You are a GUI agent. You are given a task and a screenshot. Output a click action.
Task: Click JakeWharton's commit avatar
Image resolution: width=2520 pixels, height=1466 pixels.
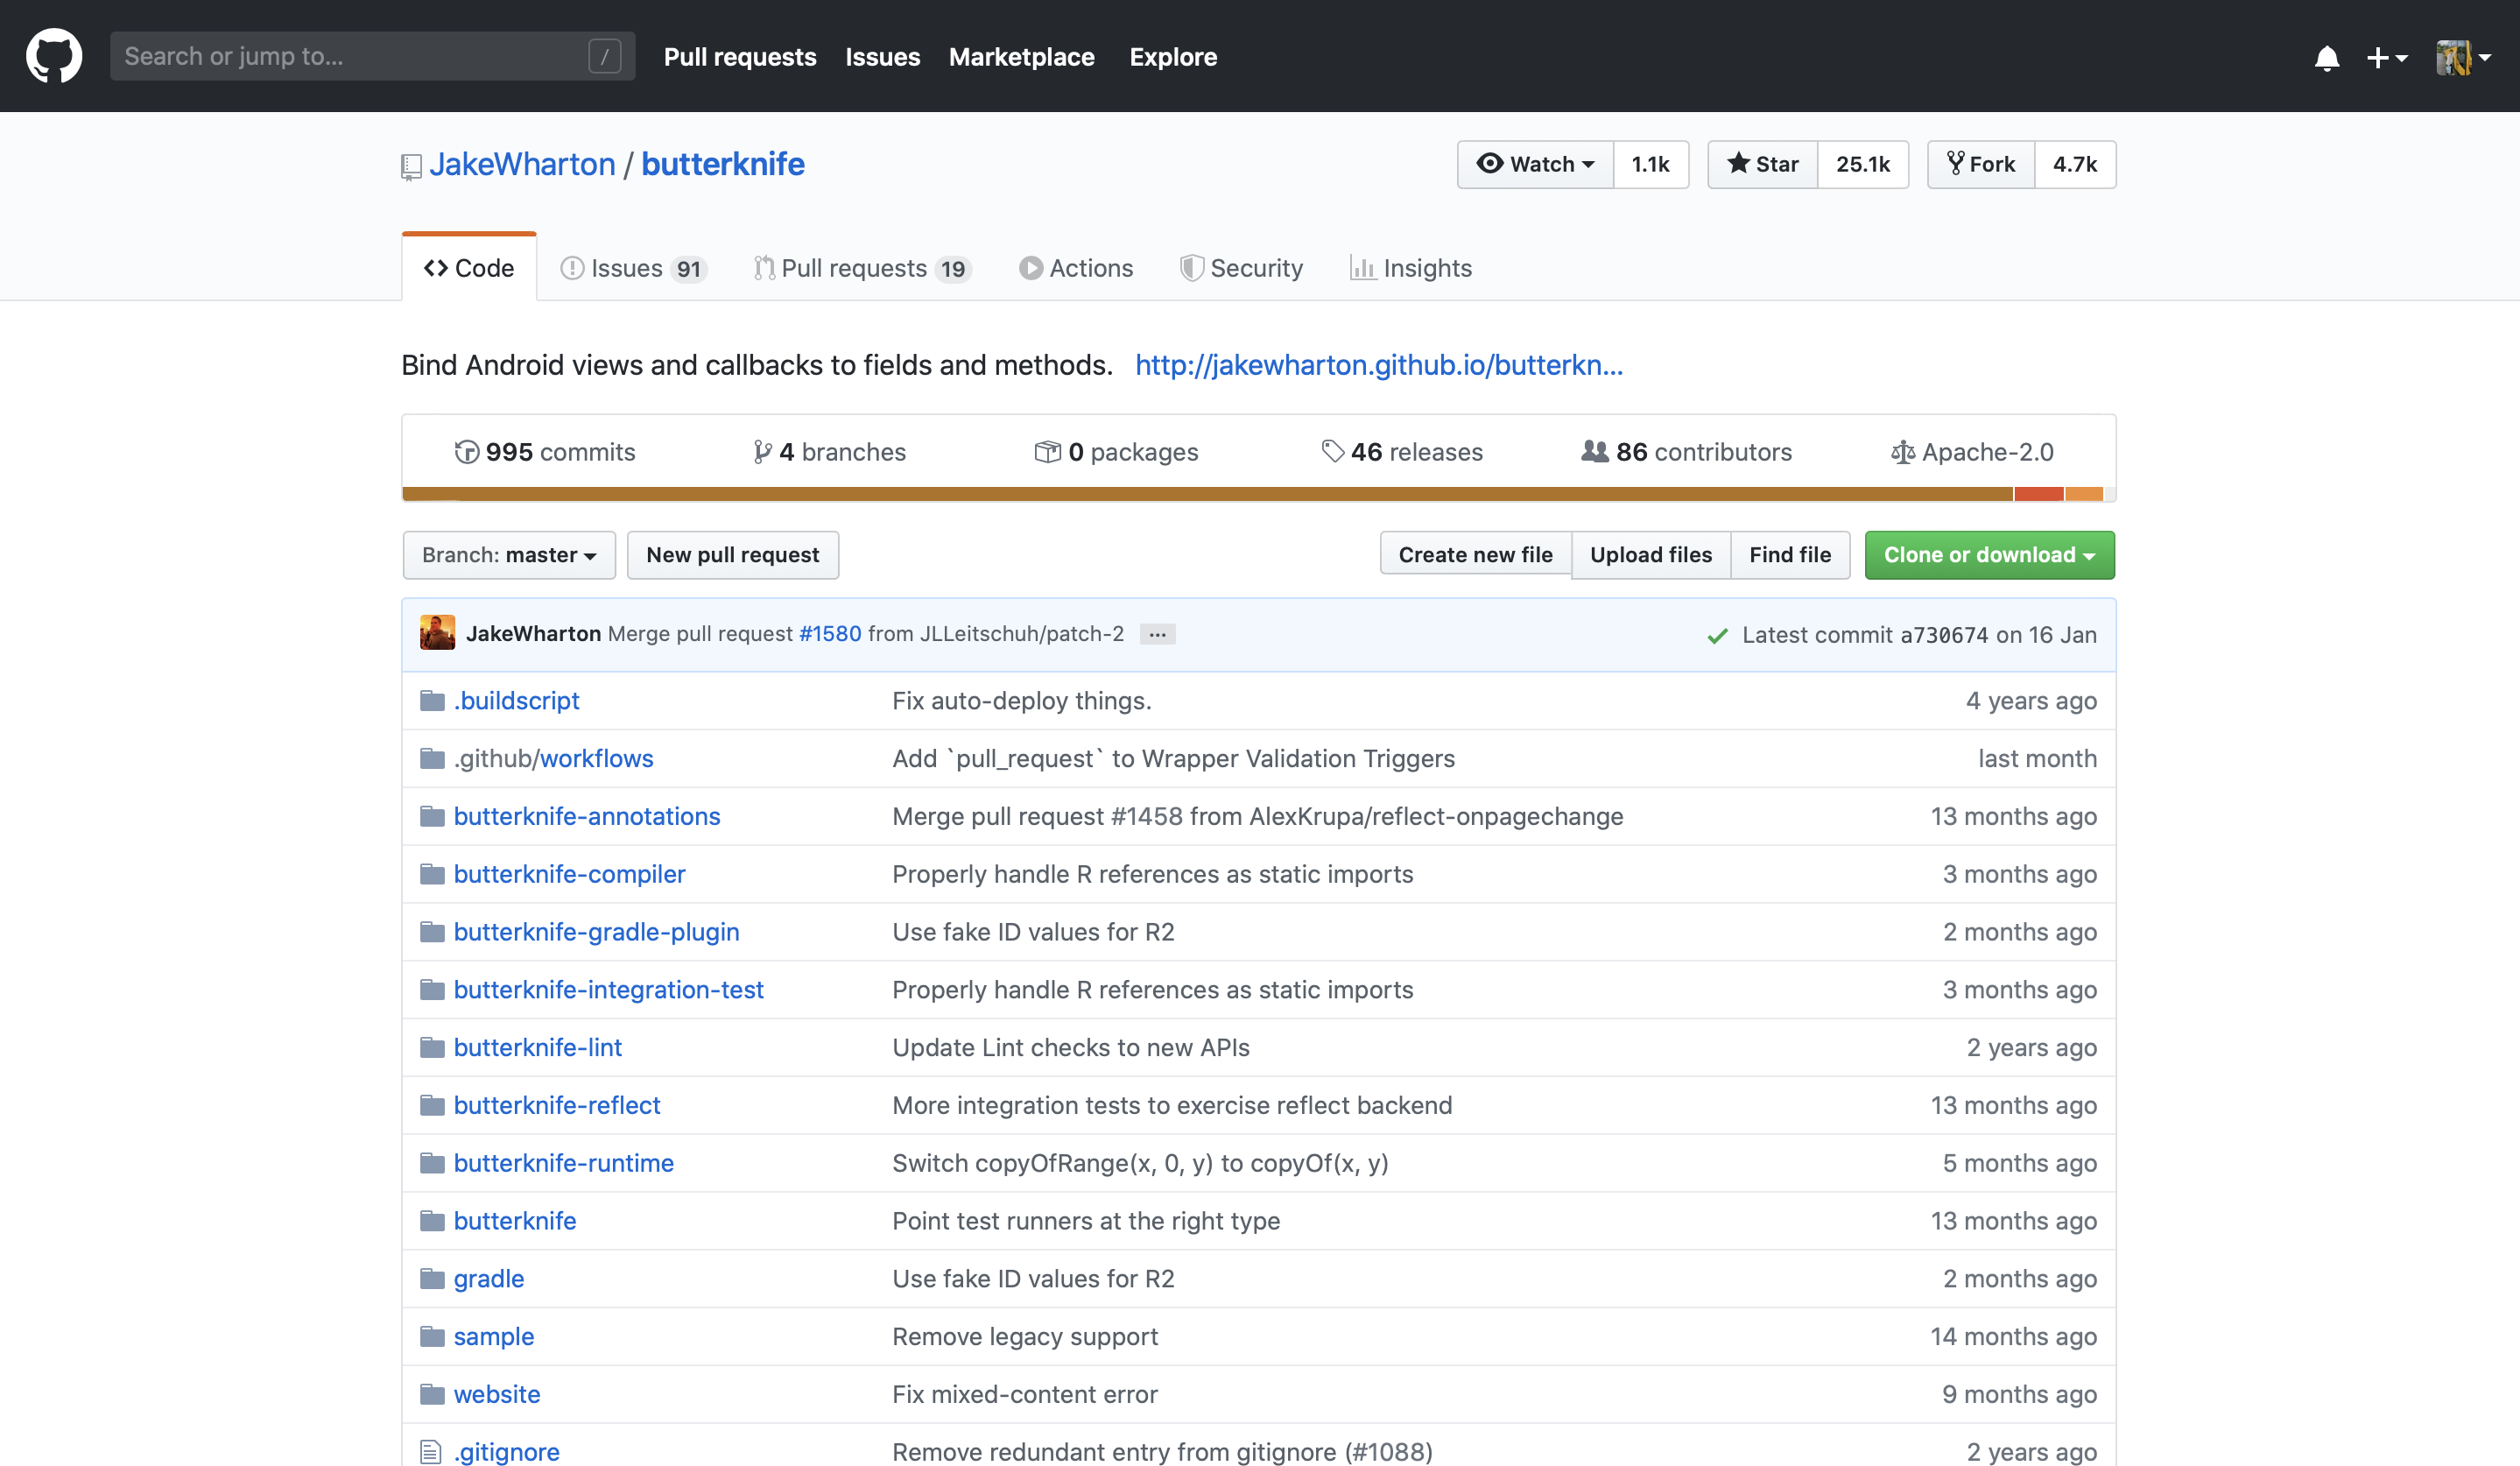coord(437,634)
